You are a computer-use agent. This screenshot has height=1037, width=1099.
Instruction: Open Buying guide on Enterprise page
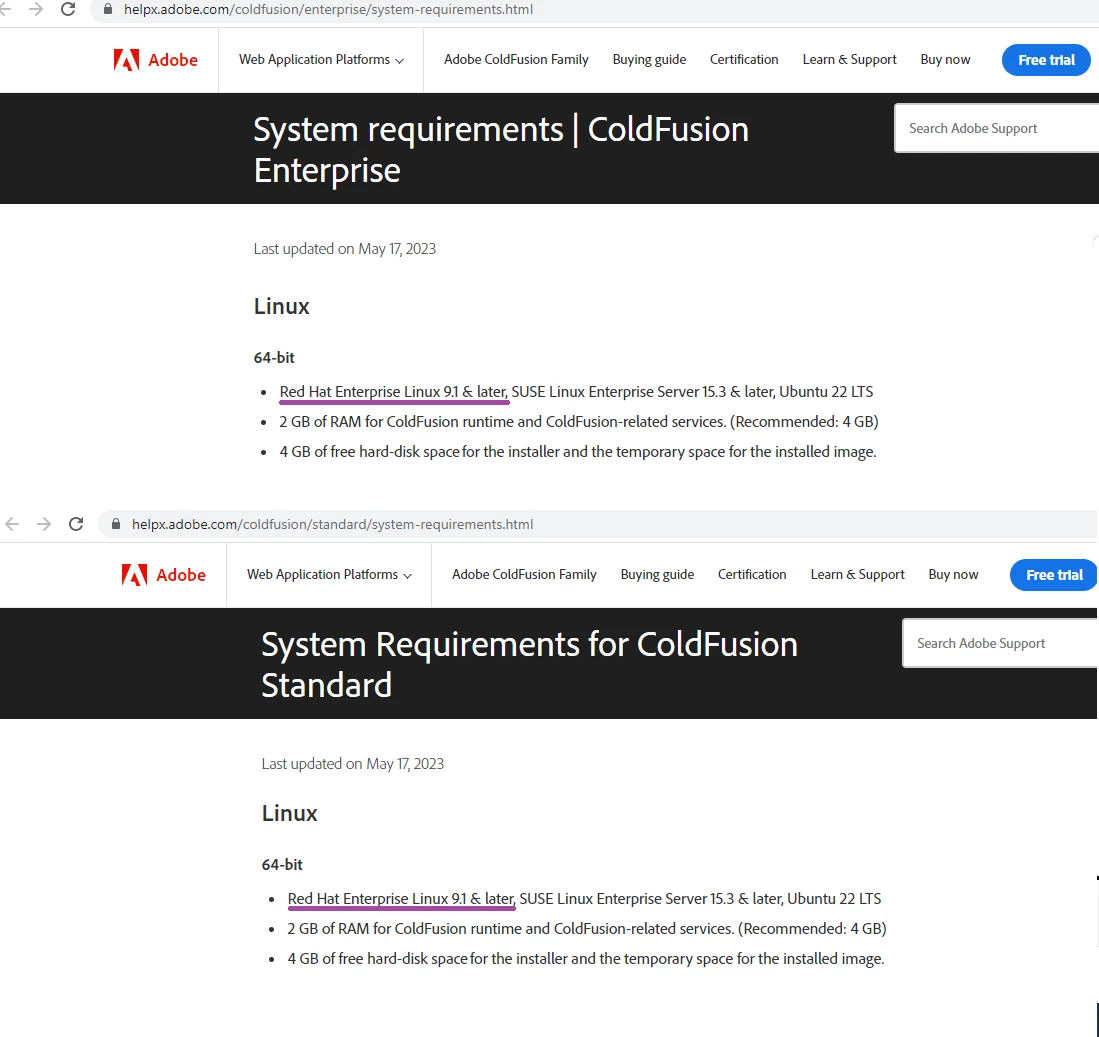(x=649, y=60)
